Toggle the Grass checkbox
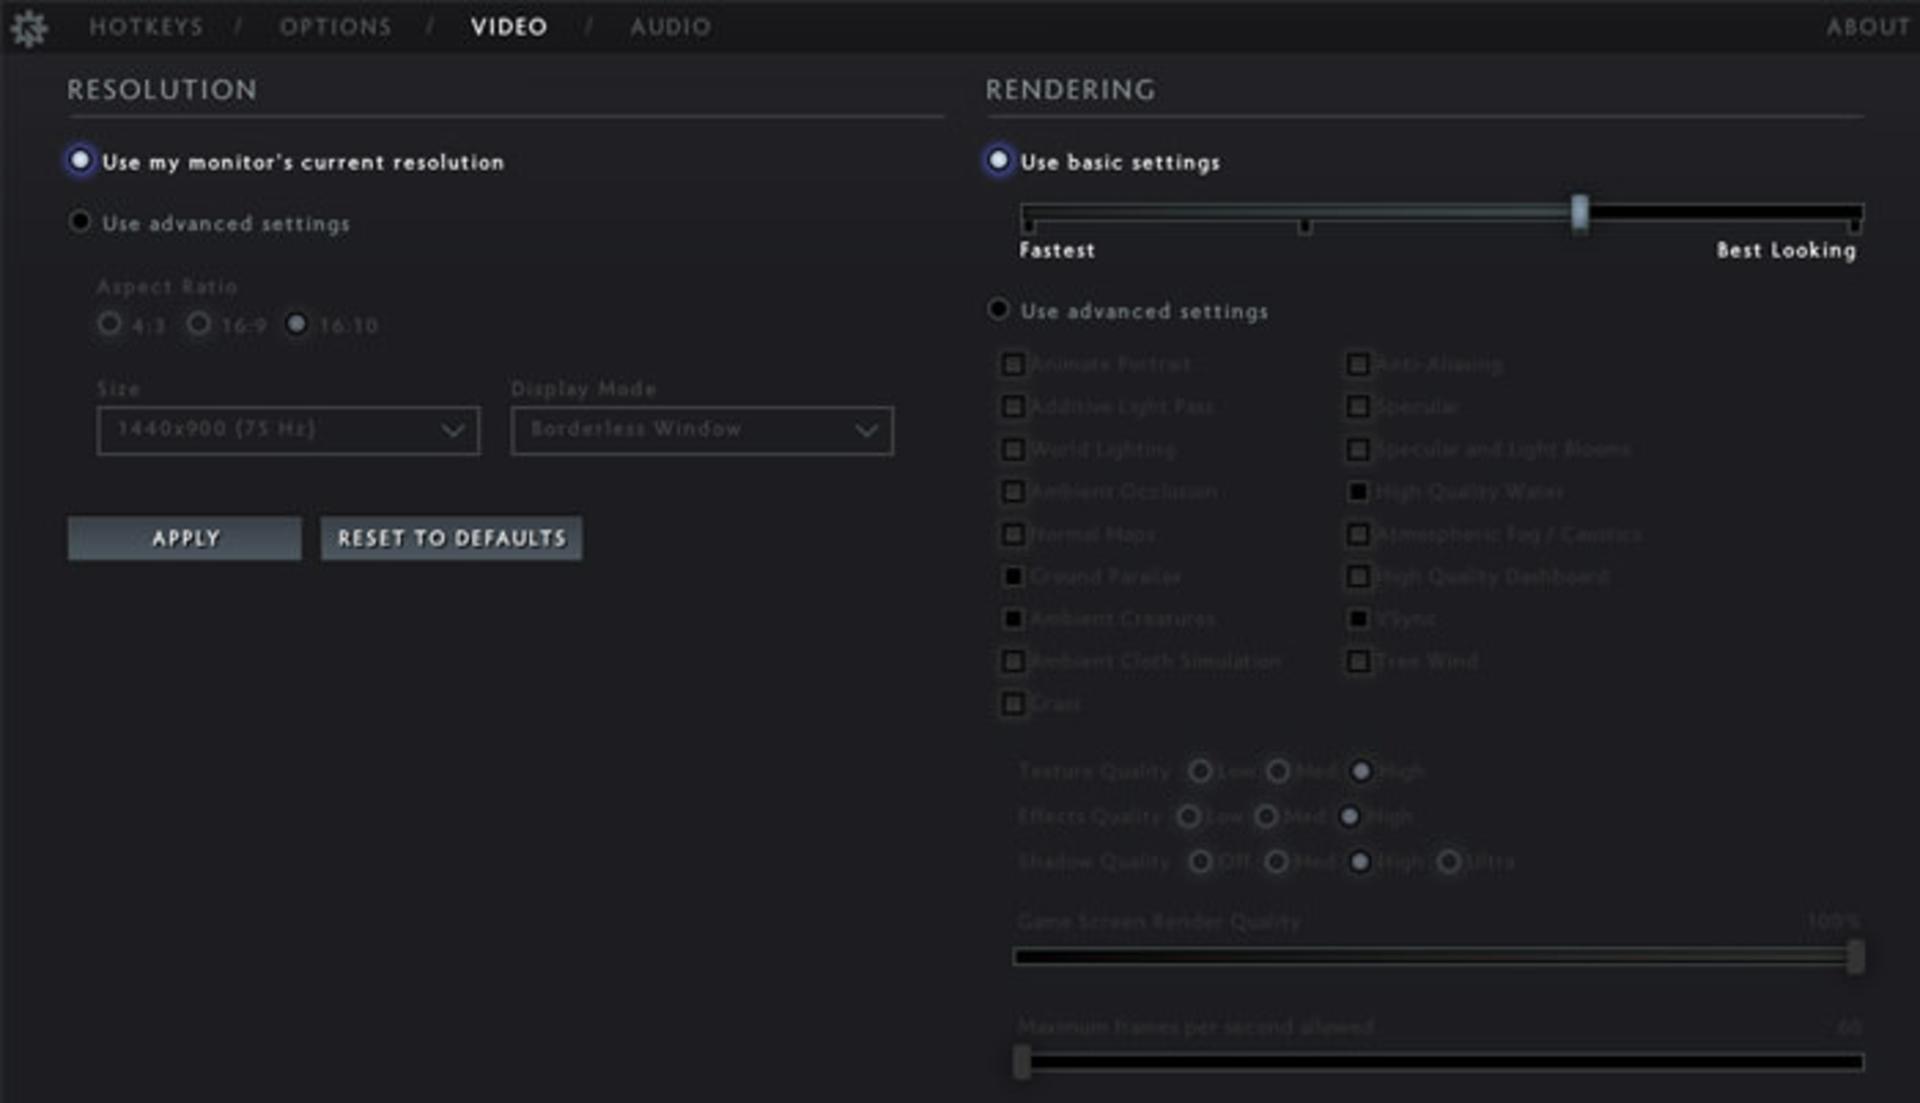 1013,703
